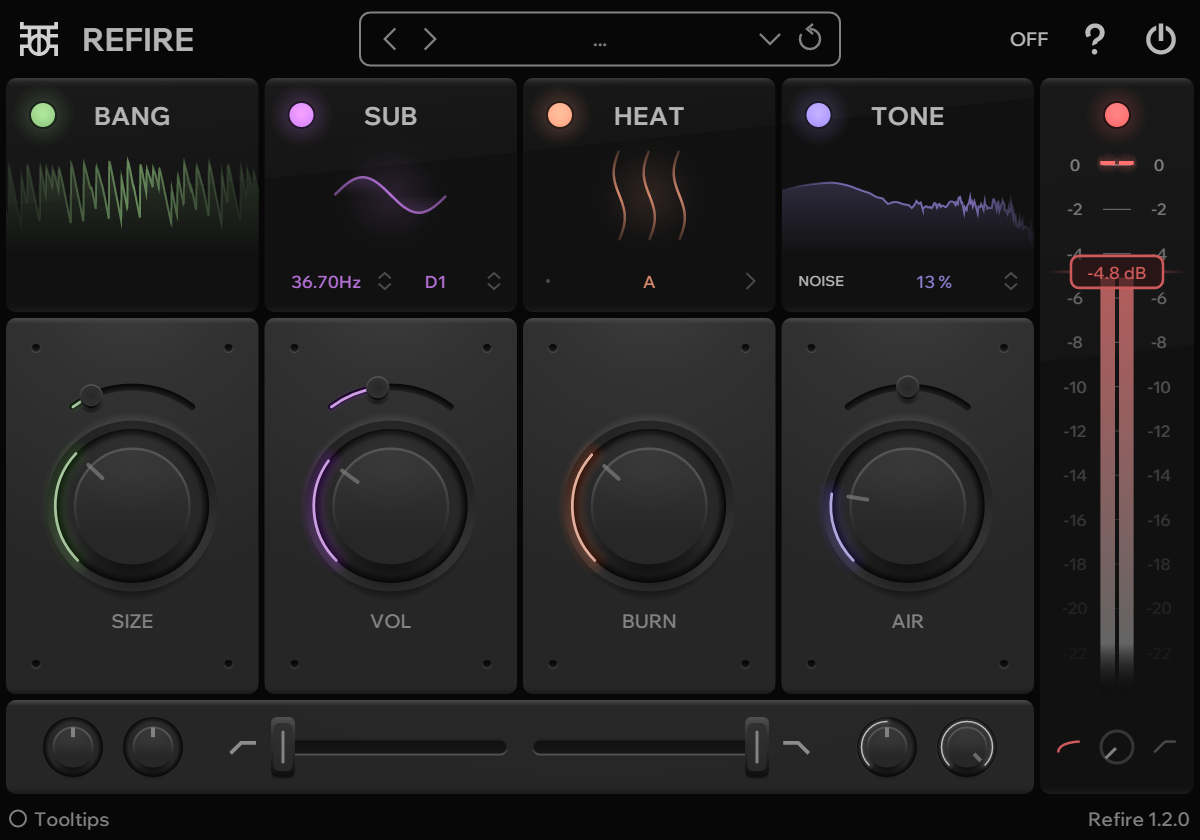The width and height of the screenshot is (1200, 840).
Task: Go to next preset with right arrow
Action: point(430,39)
